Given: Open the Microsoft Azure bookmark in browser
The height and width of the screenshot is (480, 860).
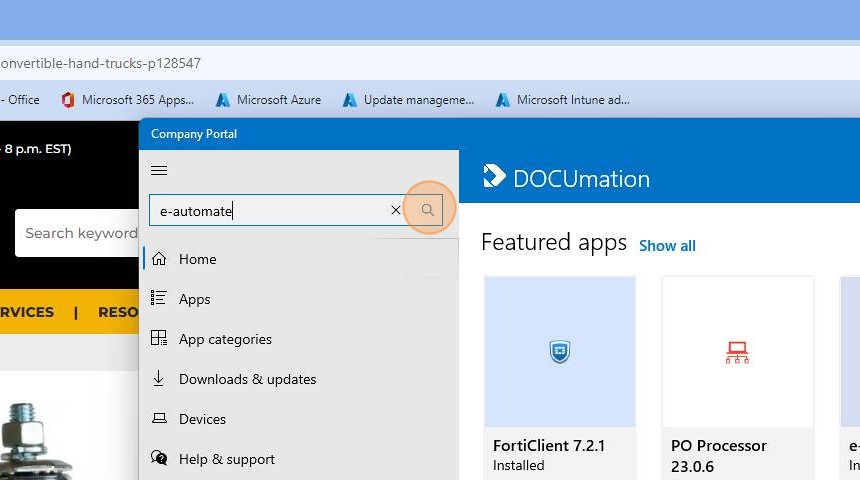Looking at the screenshot, I should [269, 100].
